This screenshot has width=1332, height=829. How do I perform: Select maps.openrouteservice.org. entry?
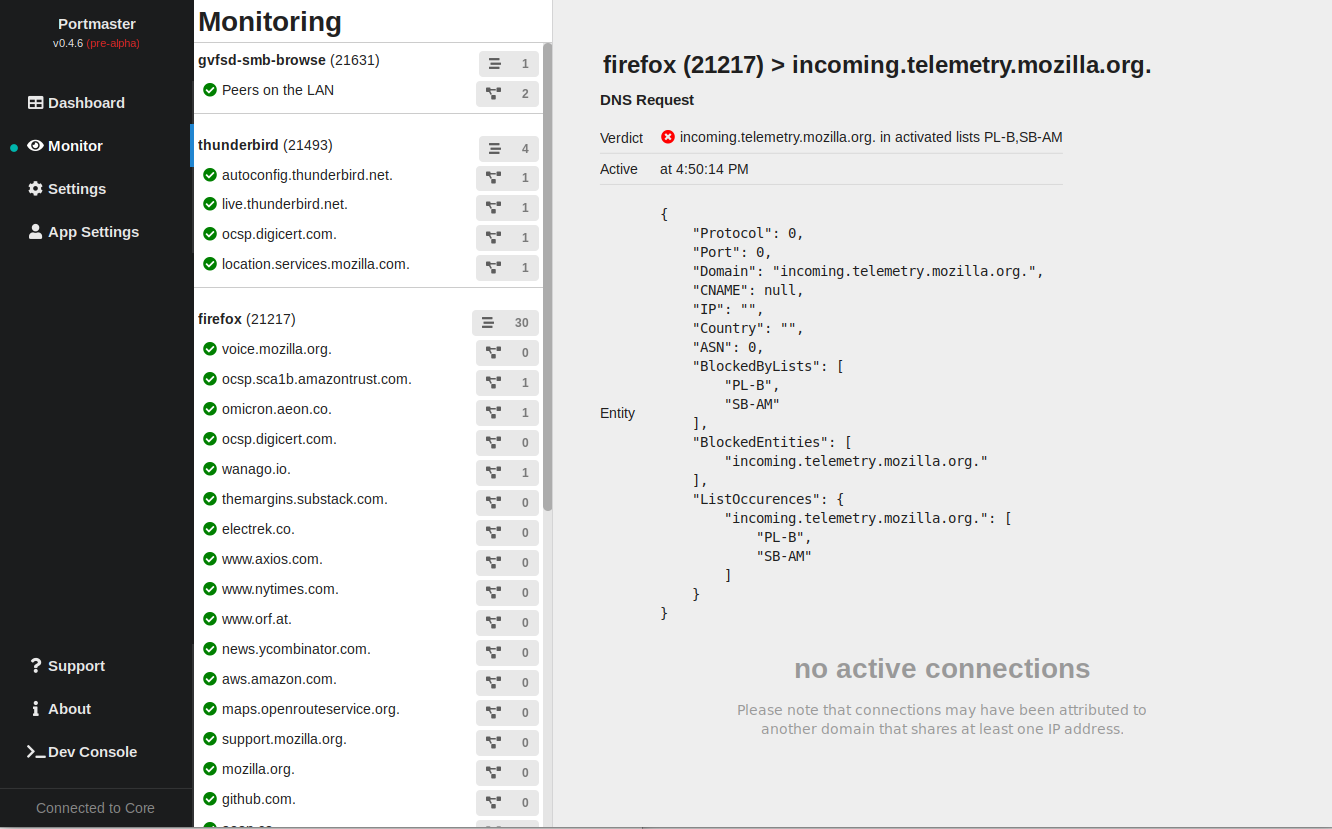point(311,709)
